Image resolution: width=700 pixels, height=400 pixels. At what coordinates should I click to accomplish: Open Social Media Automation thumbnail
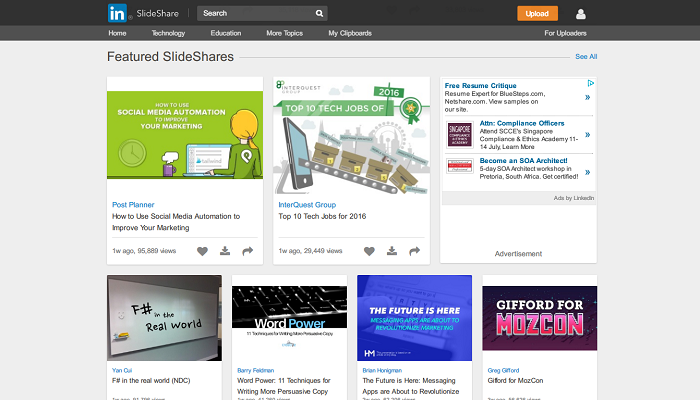tap(185, 135)
